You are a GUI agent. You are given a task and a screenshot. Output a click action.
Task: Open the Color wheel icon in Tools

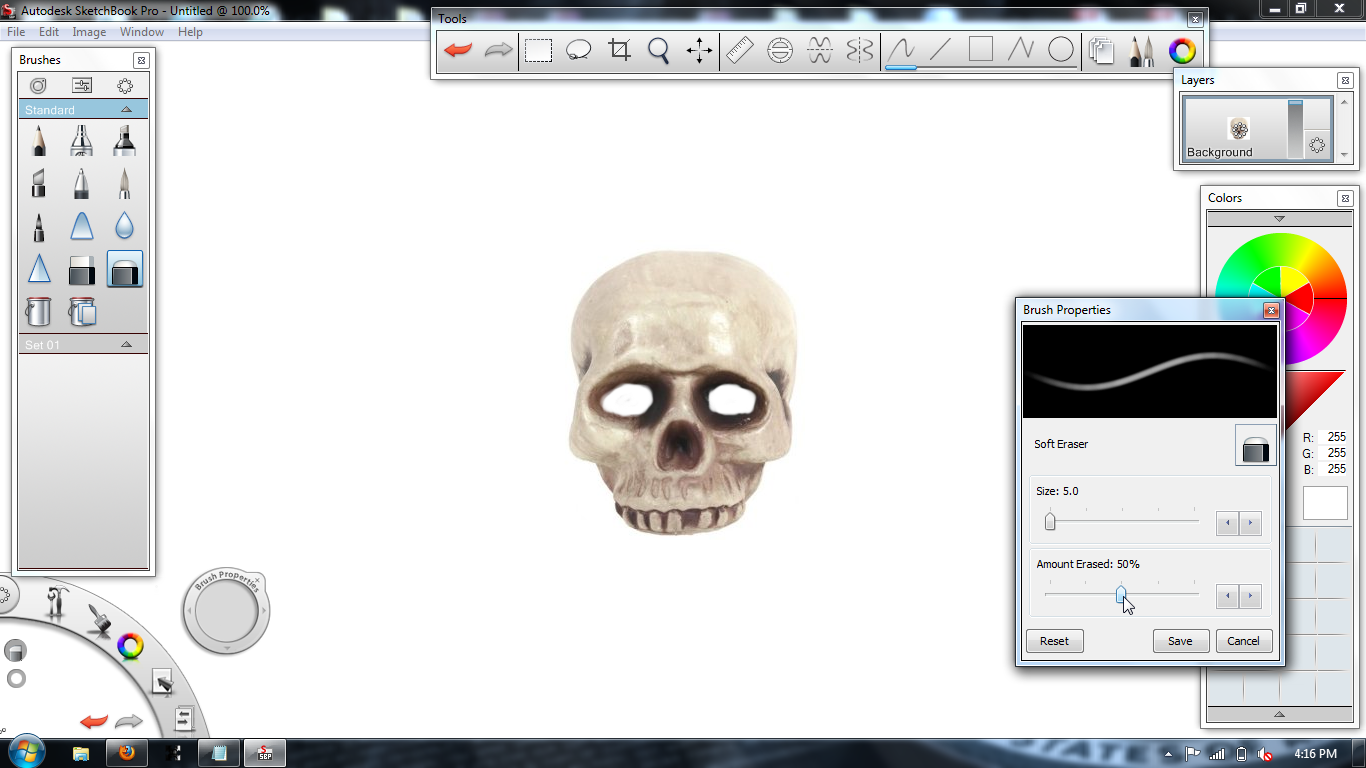point(1182,50)
